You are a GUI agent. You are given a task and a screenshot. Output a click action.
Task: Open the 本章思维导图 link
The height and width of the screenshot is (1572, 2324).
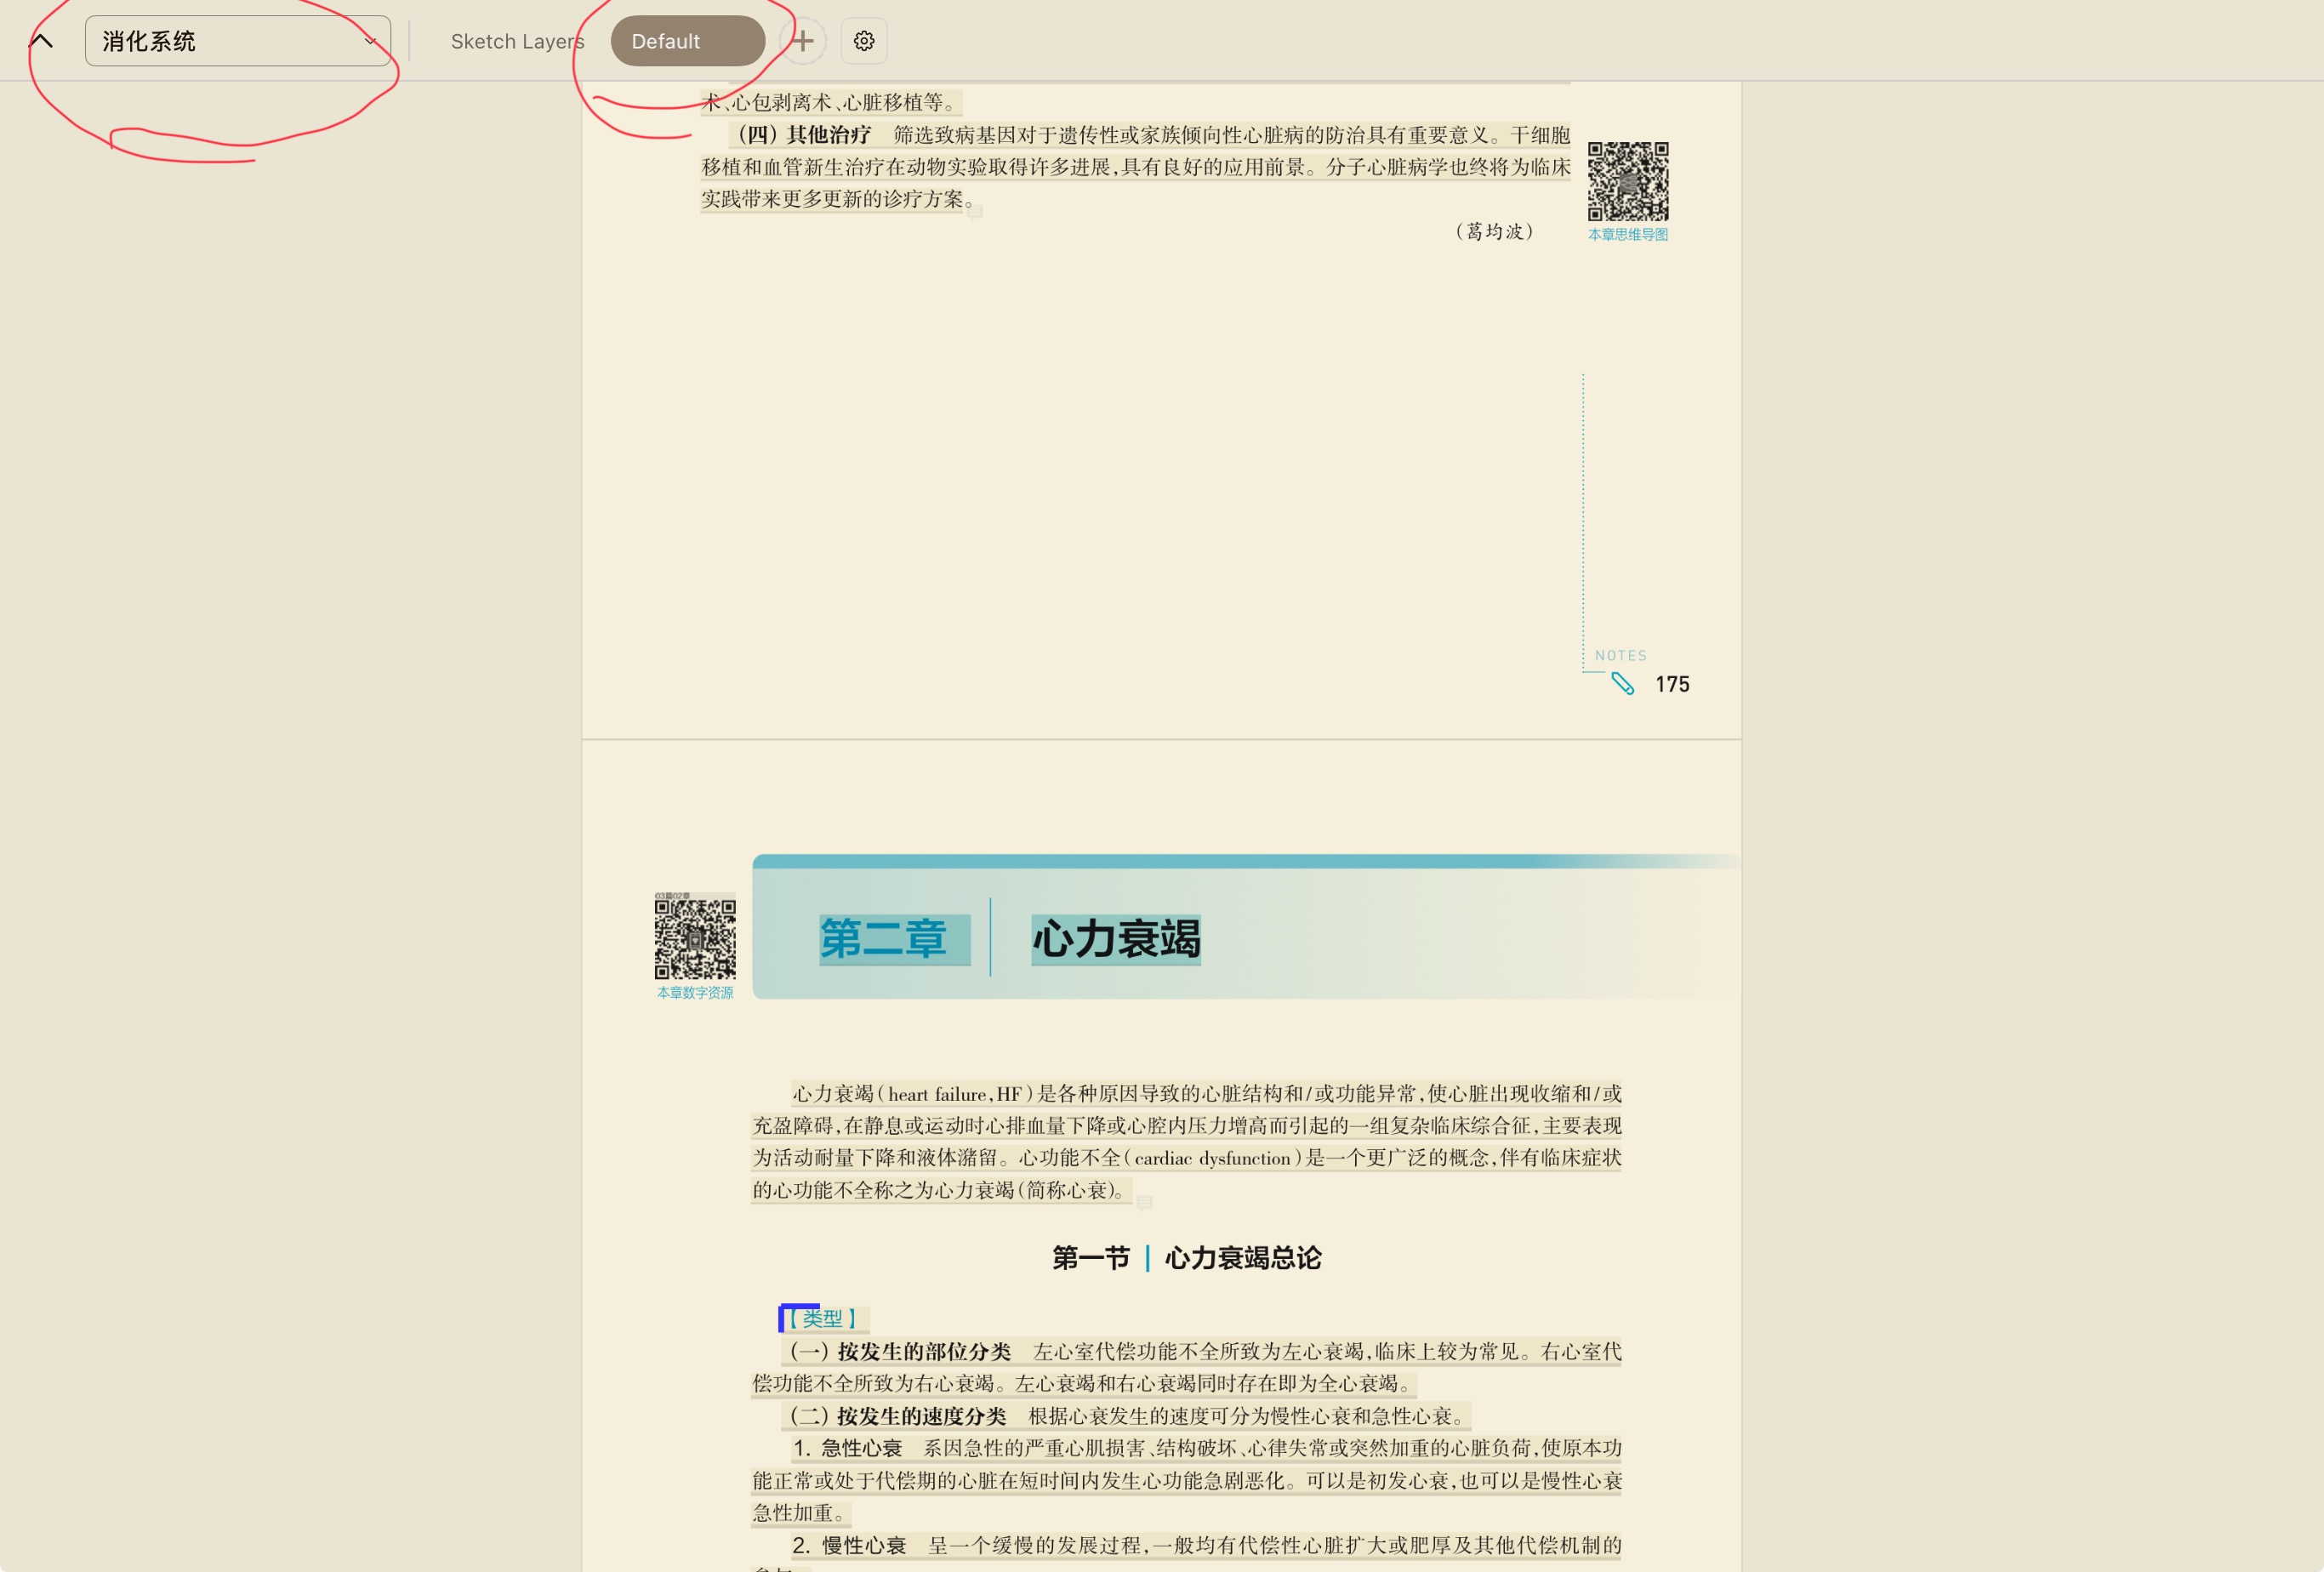(x=1628, y=235)
